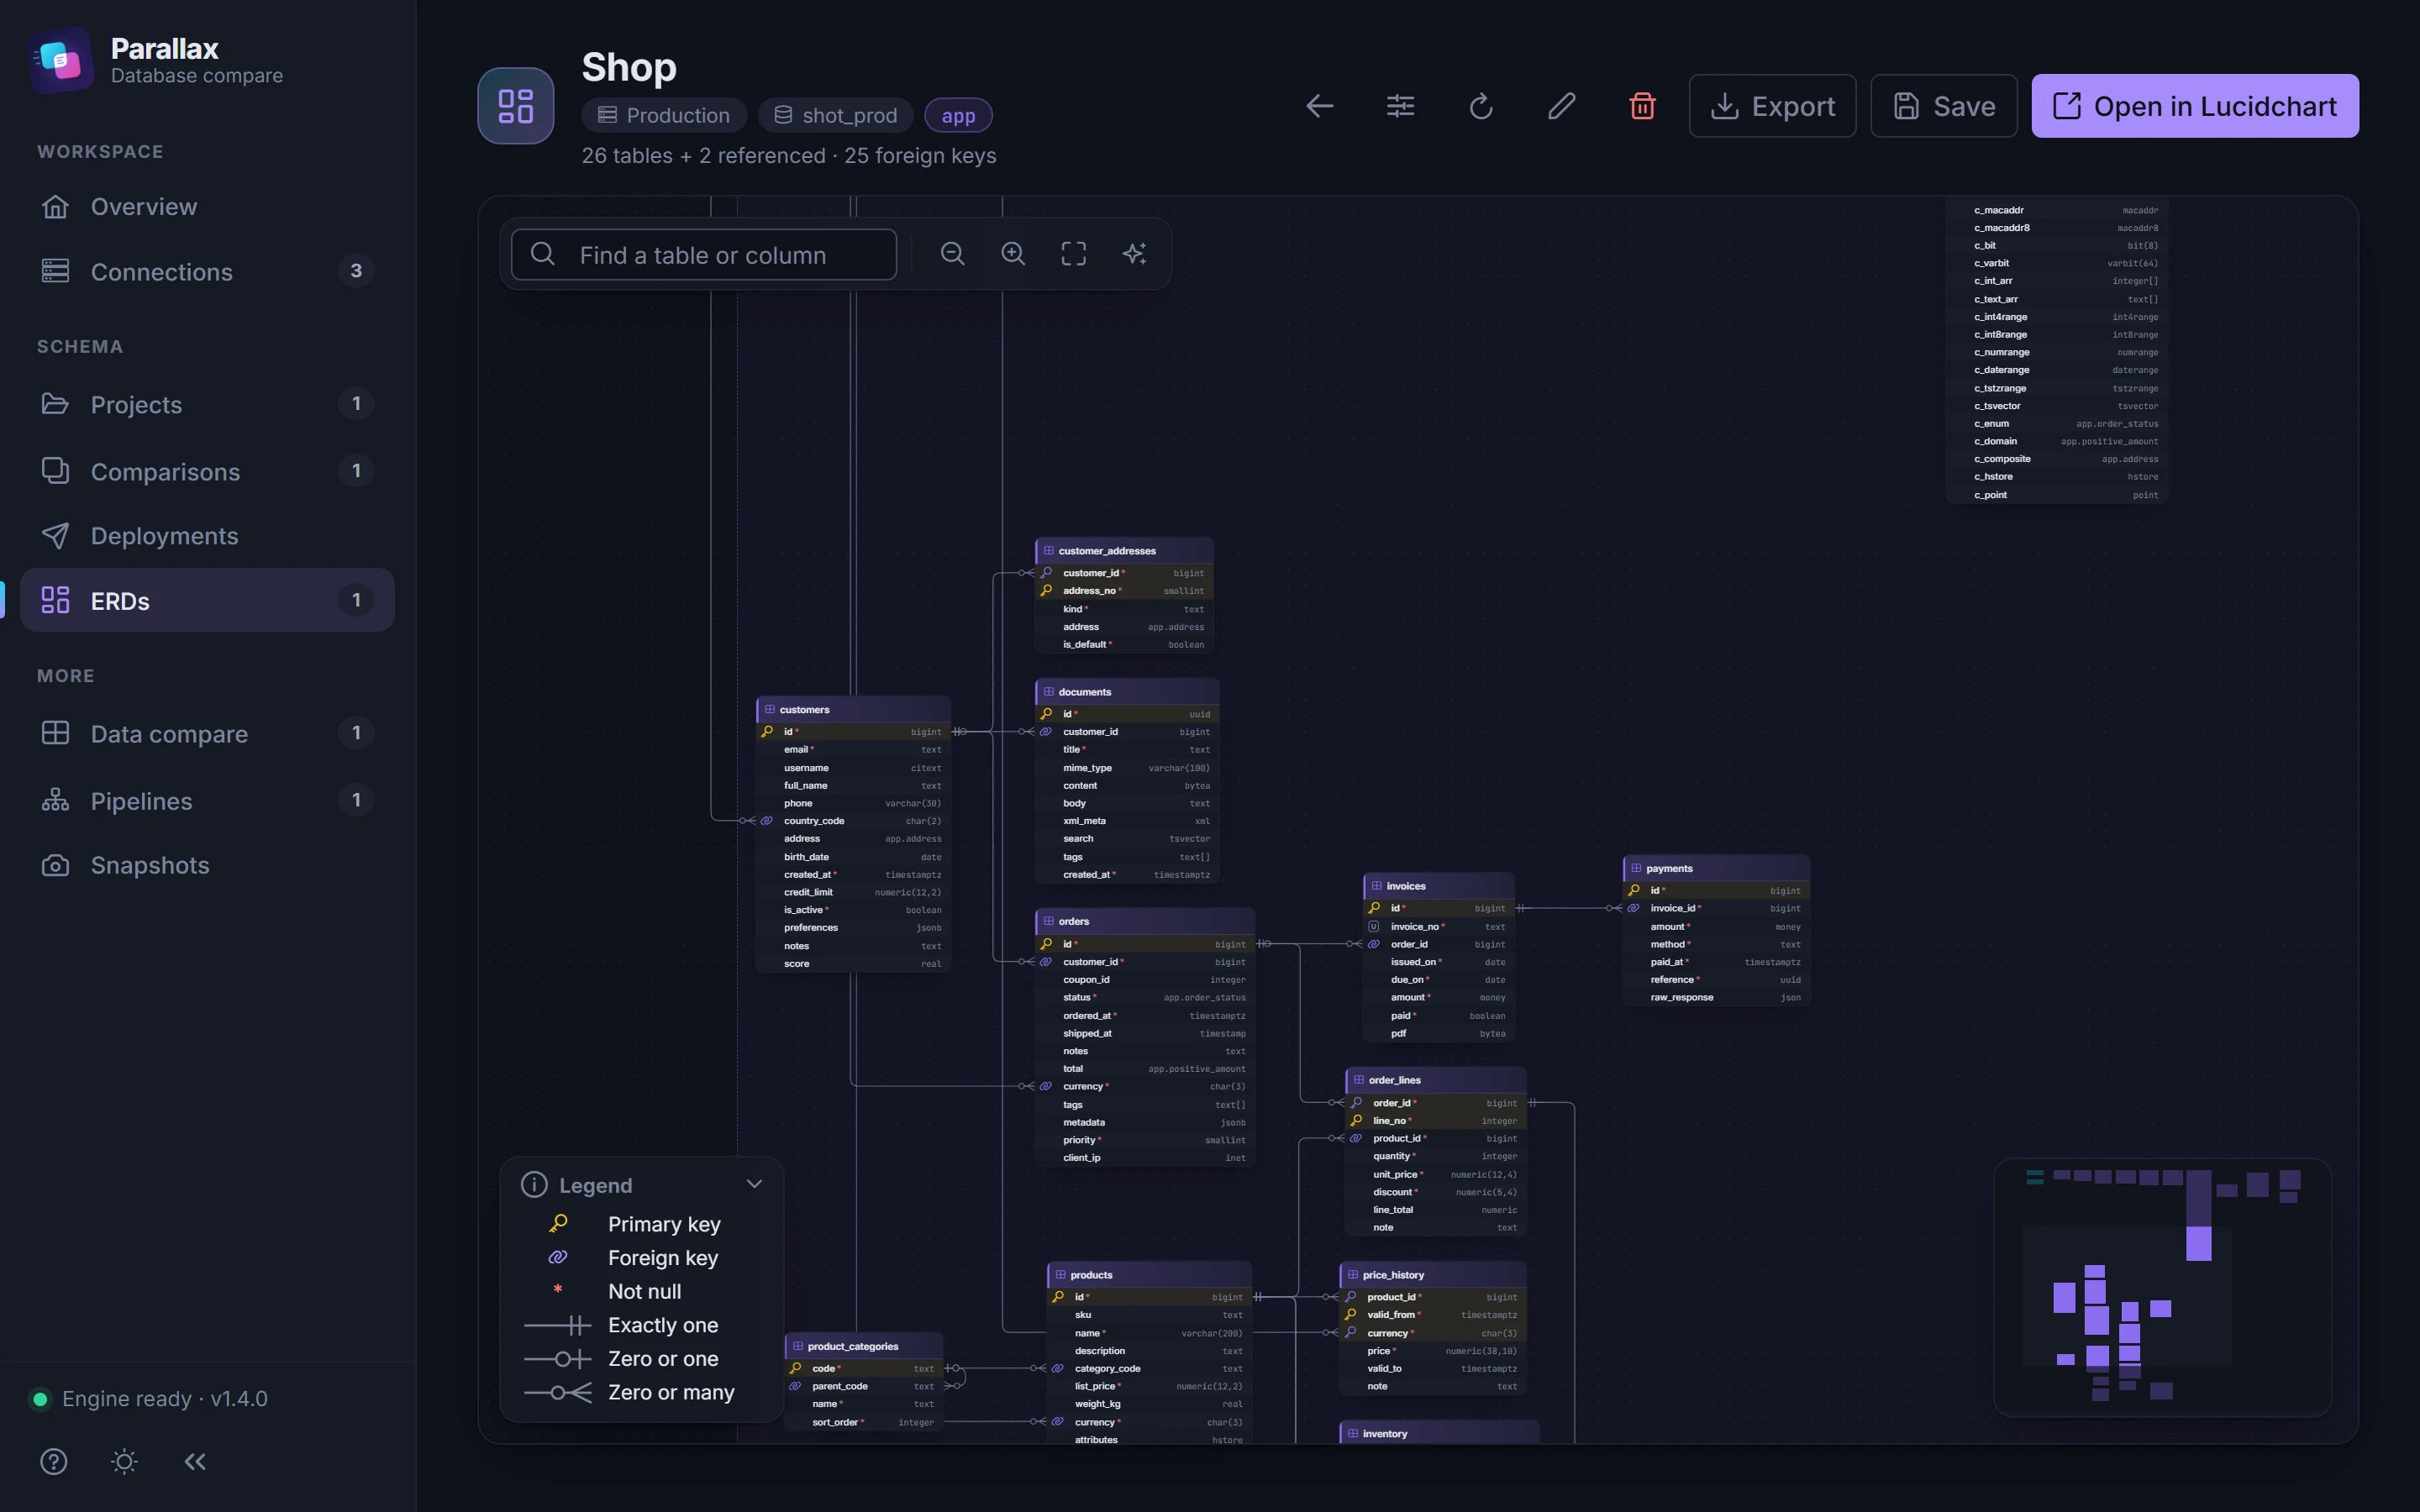Open the Connections section

(207, 272)
